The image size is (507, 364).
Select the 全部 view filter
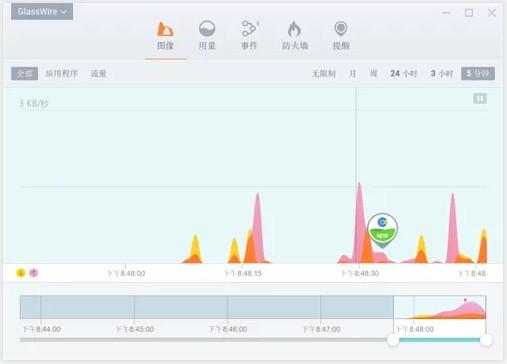click(24, 74)
